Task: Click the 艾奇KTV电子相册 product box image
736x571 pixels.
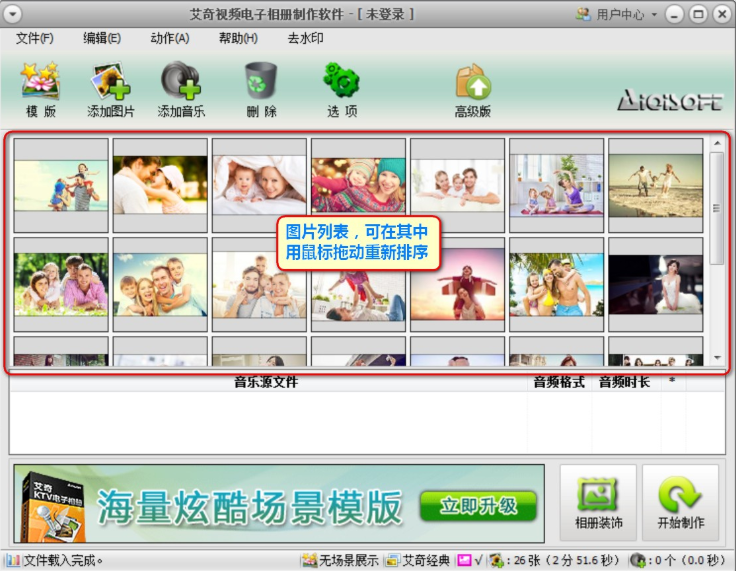Action: coord(53,508)
